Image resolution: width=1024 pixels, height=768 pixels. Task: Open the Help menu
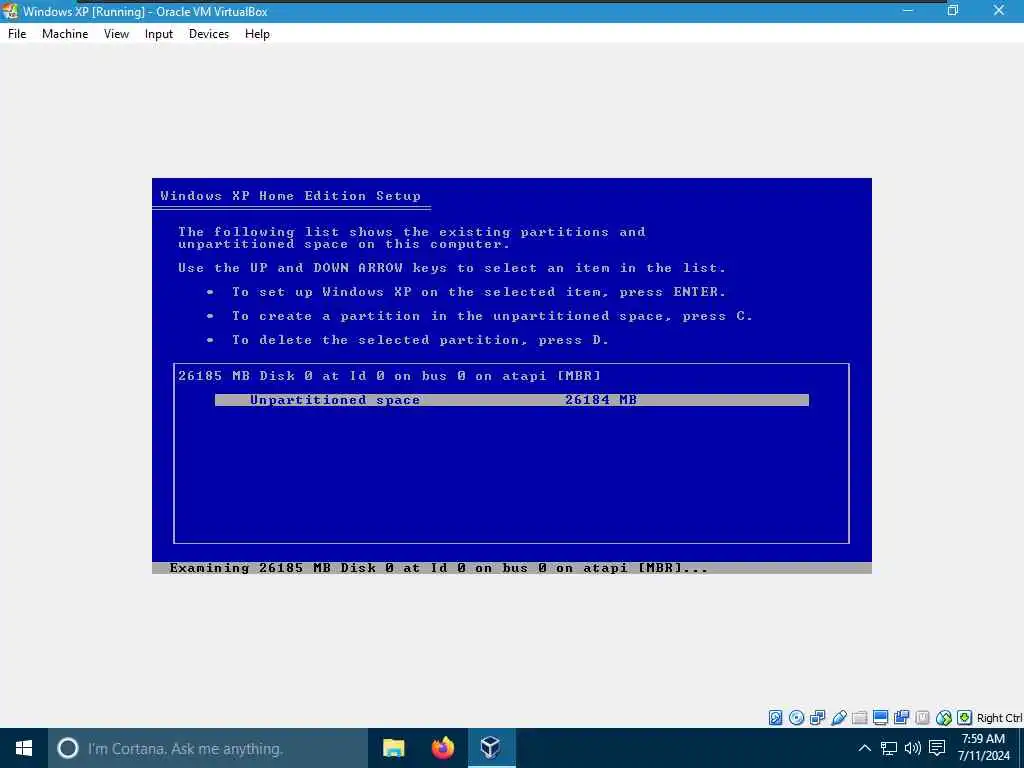(x=257, y=34)
